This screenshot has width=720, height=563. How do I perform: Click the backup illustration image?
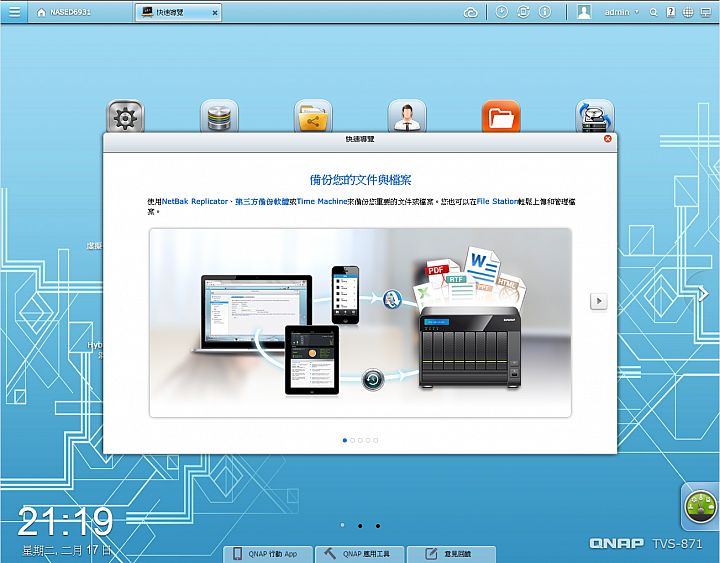[x=360, y=322]
